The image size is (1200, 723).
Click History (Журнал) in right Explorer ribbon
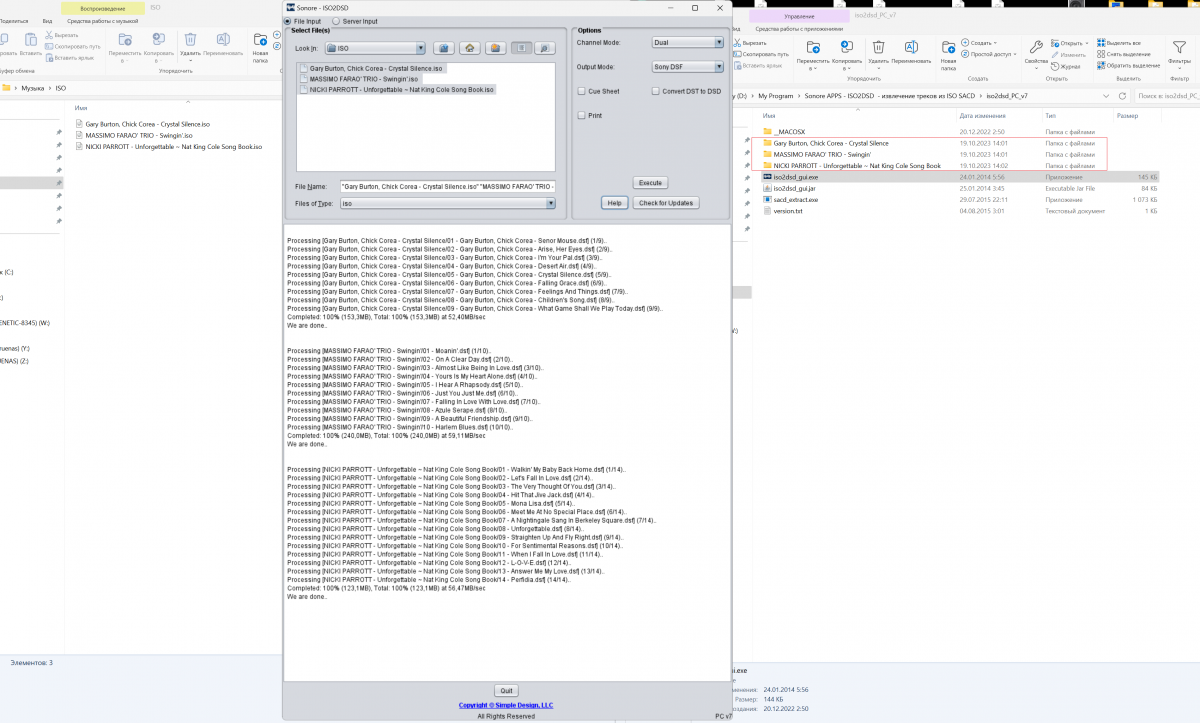pos(1065,66)
